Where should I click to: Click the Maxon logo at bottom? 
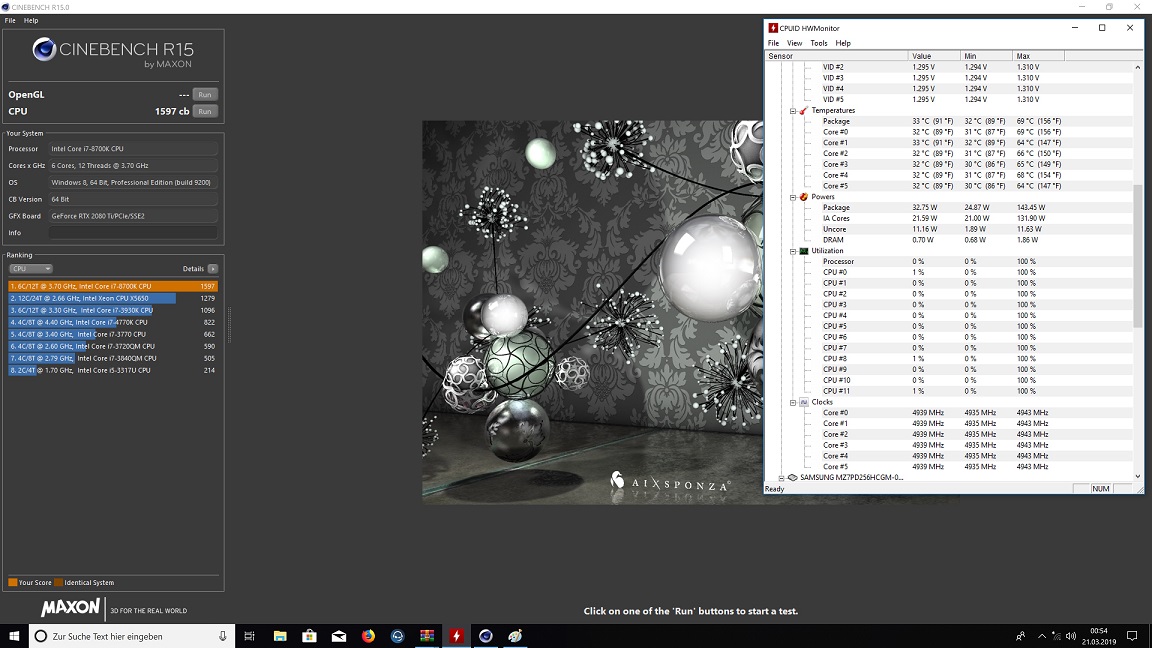tap(70, 608)
